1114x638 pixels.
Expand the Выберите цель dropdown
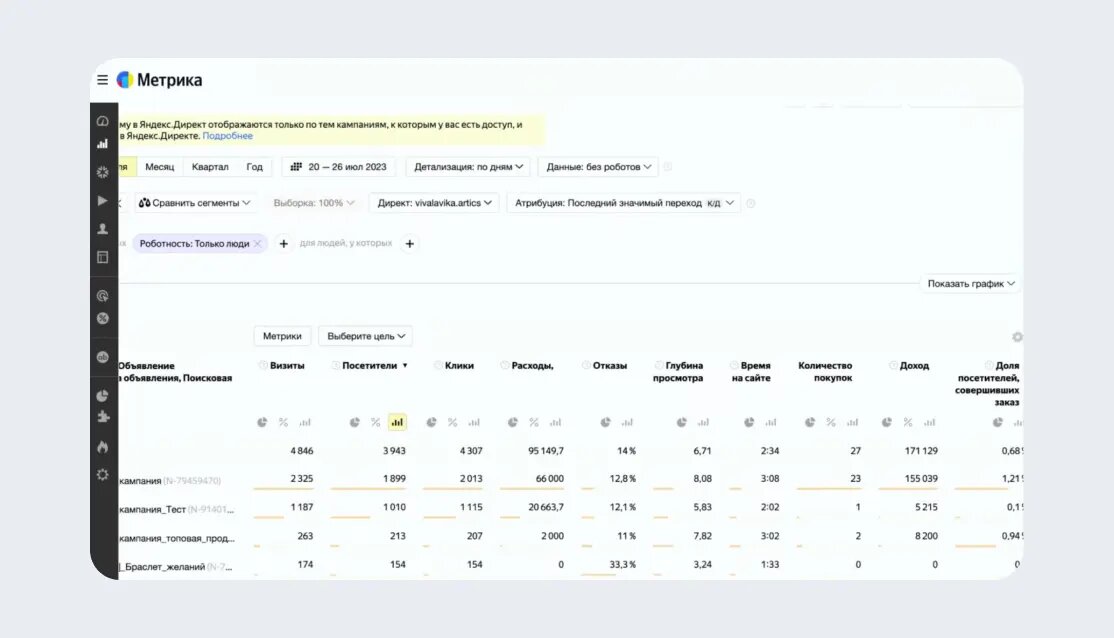click(x=365, y=336)
